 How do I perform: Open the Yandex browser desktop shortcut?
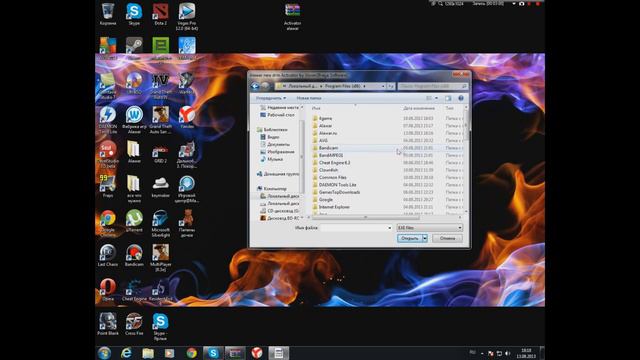(x=187, y=118)
